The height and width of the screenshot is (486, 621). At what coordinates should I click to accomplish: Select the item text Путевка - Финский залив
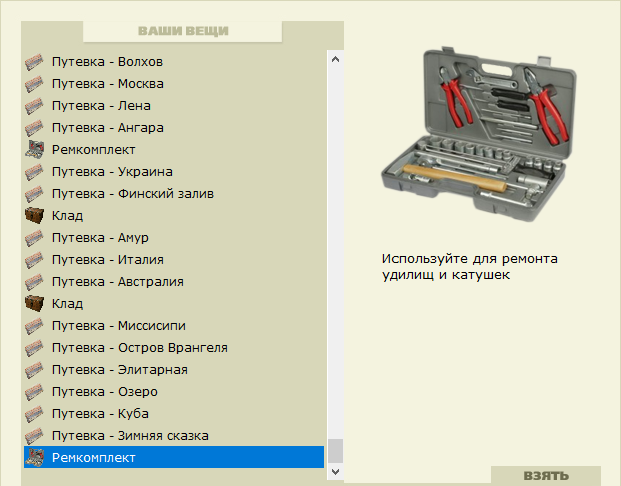coord(133,194)
